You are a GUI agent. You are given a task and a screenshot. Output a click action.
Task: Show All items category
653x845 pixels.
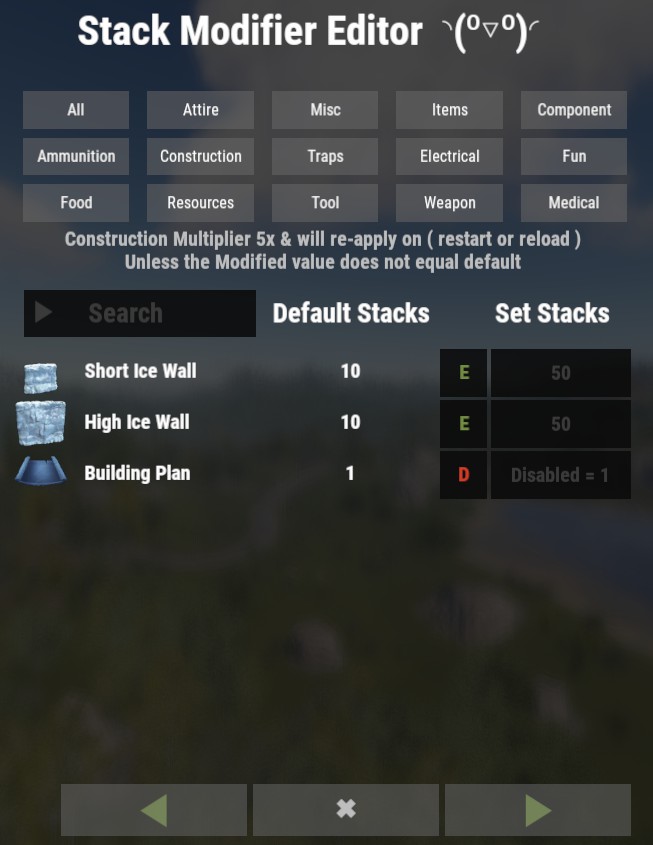[76, 110]
